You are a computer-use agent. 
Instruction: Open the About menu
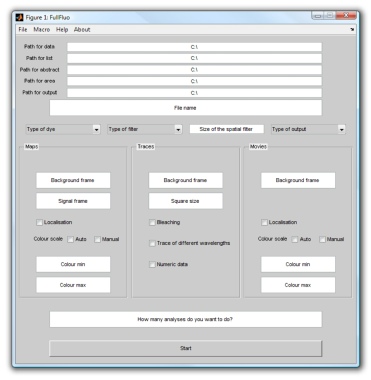(82, 30)
